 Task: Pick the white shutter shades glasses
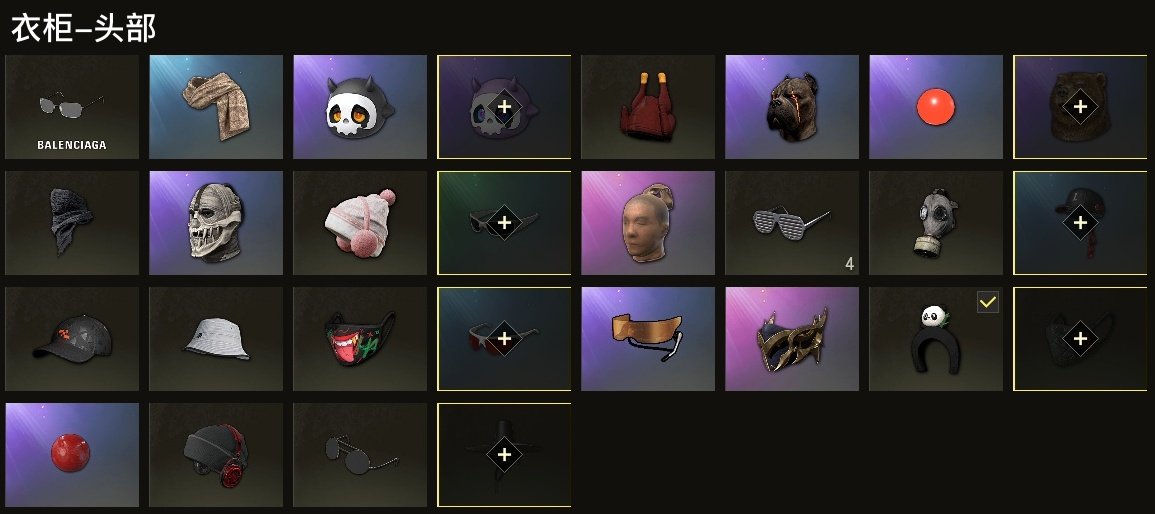tap(793, 223)
